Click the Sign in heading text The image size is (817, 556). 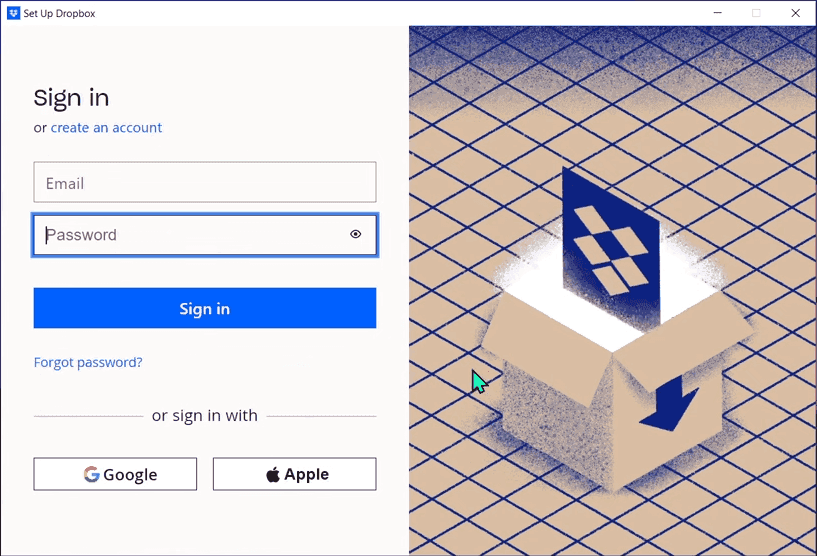(71, 98)
